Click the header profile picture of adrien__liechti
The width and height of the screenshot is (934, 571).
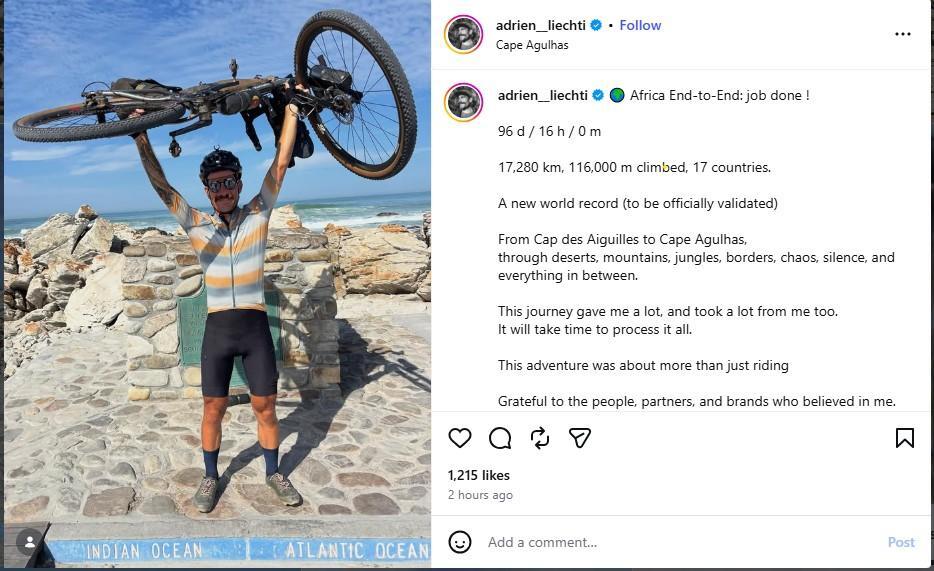coord(463,34)
